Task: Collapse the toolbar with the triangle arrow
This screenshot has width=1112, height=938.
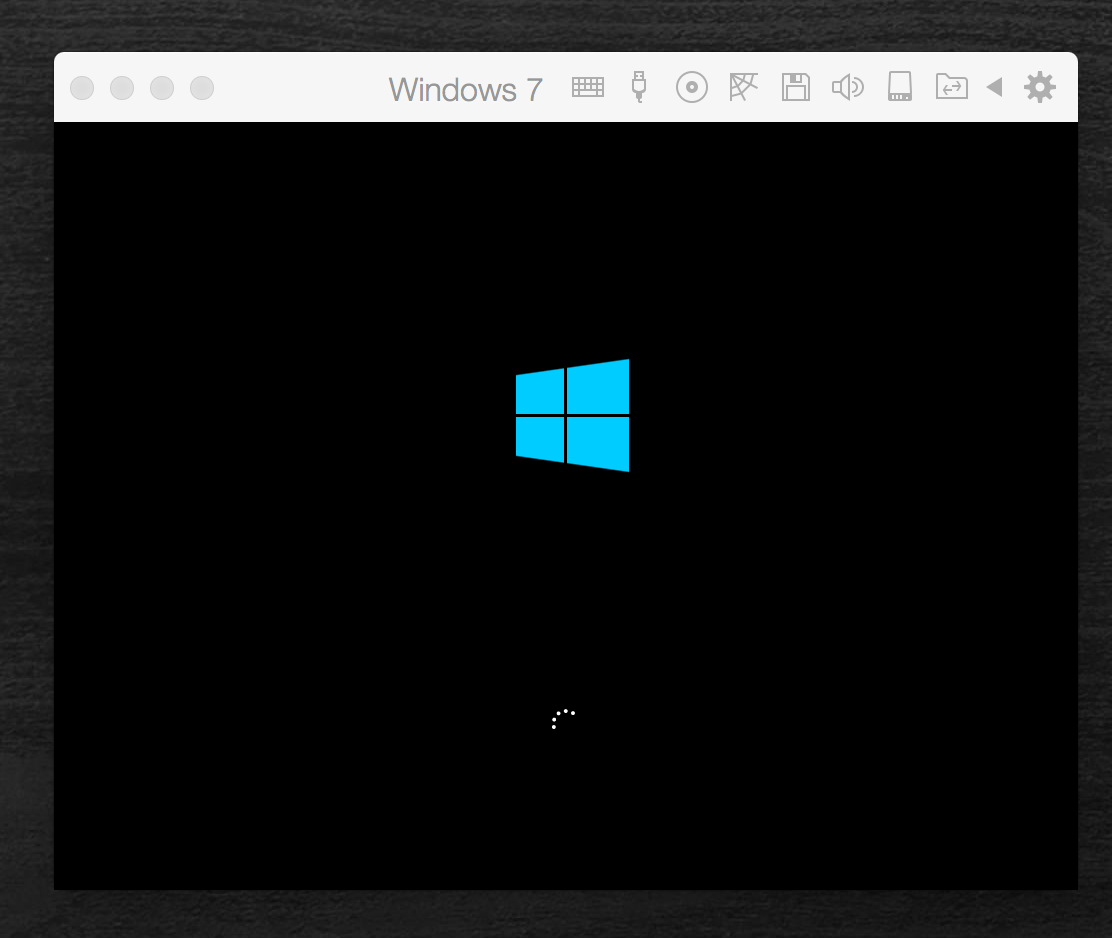Action: point(994,87)
